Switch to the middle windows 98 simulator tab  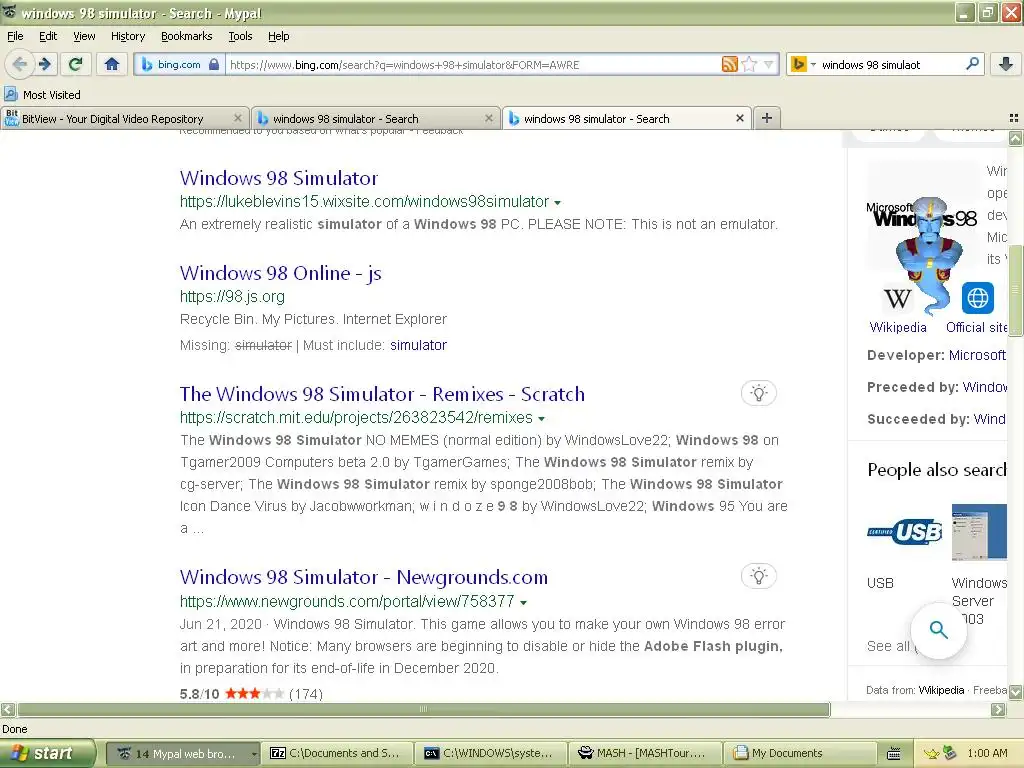[376, 118]
